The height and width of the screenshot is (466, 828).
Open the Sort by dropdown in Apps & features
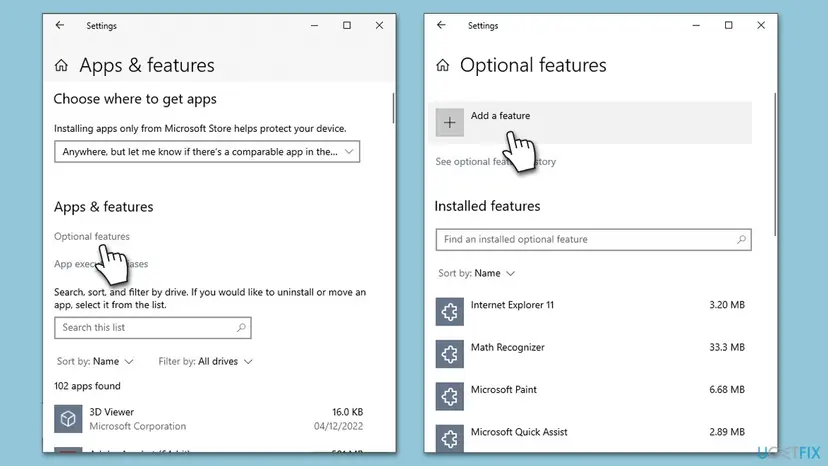pyautogui.click(x=95, y=361)
